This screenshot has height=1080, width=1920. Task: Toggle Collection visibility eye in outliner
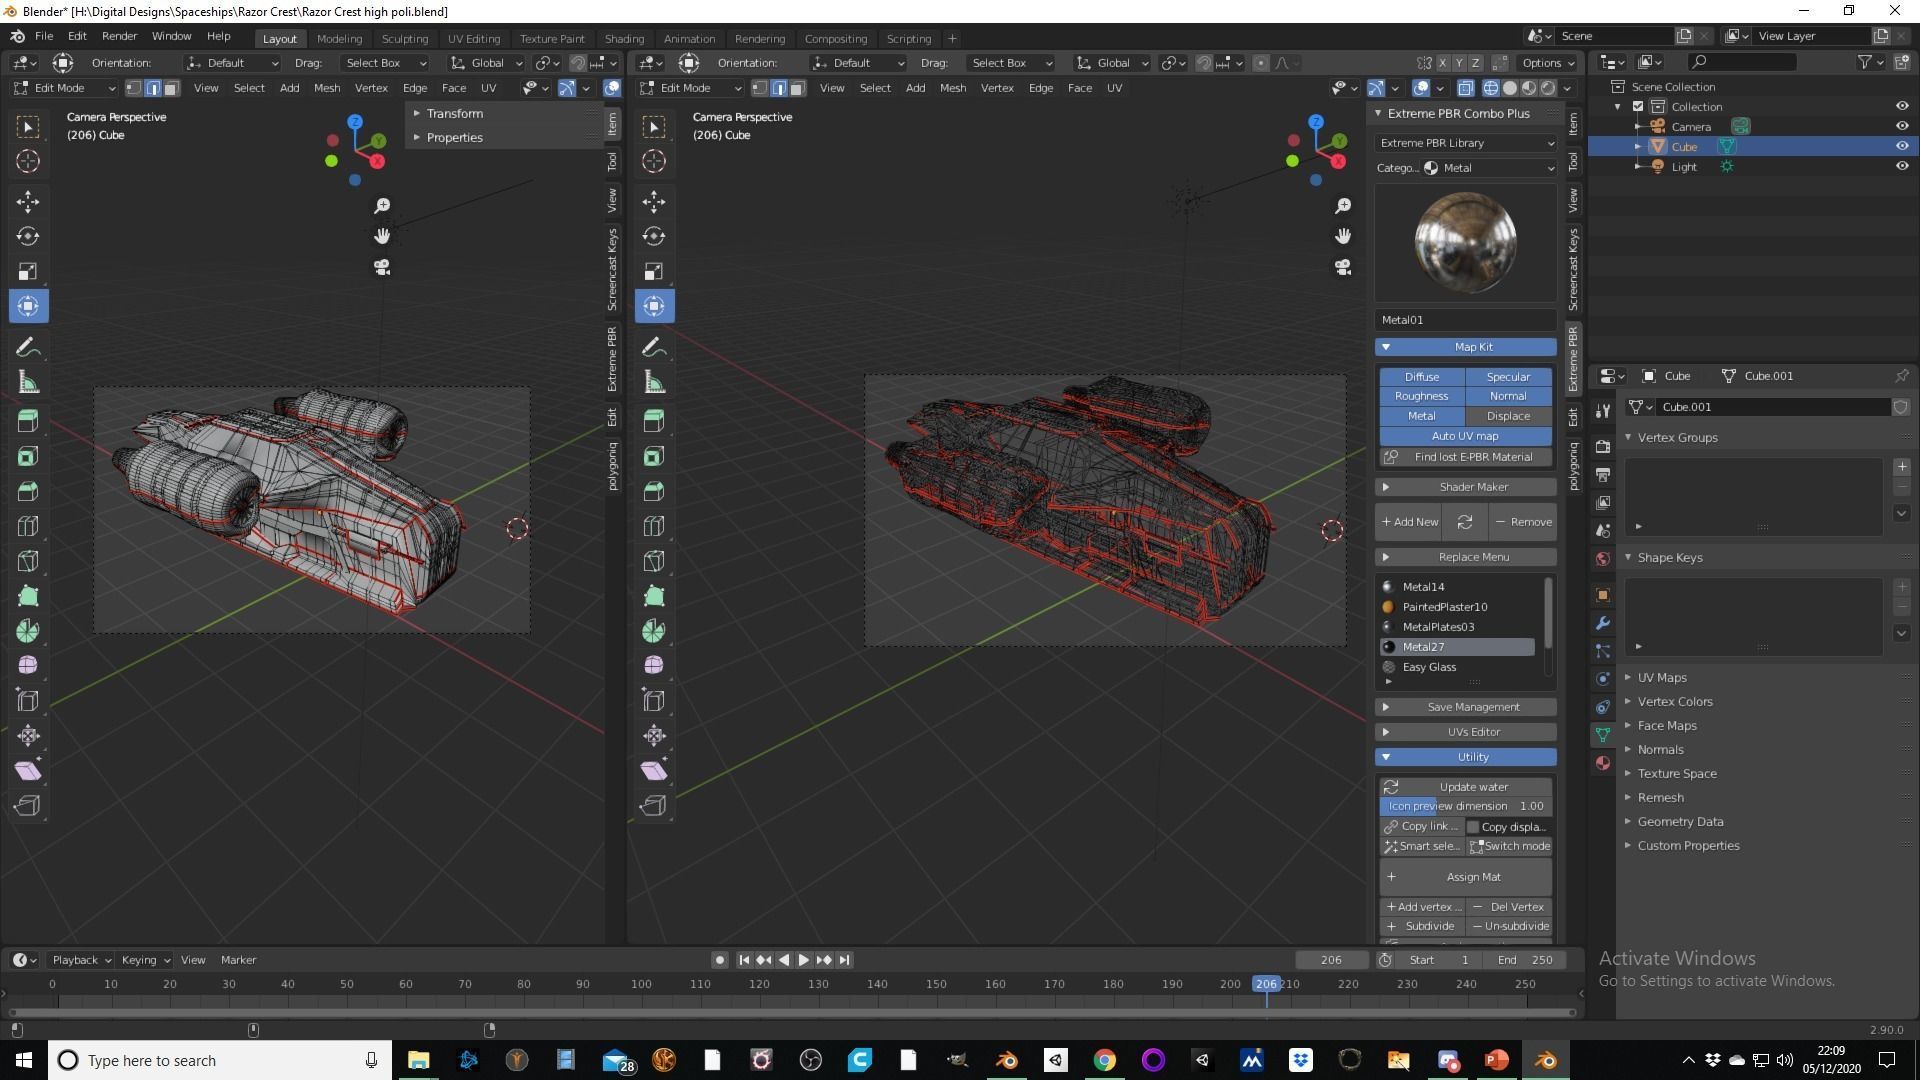(1902, 106)
